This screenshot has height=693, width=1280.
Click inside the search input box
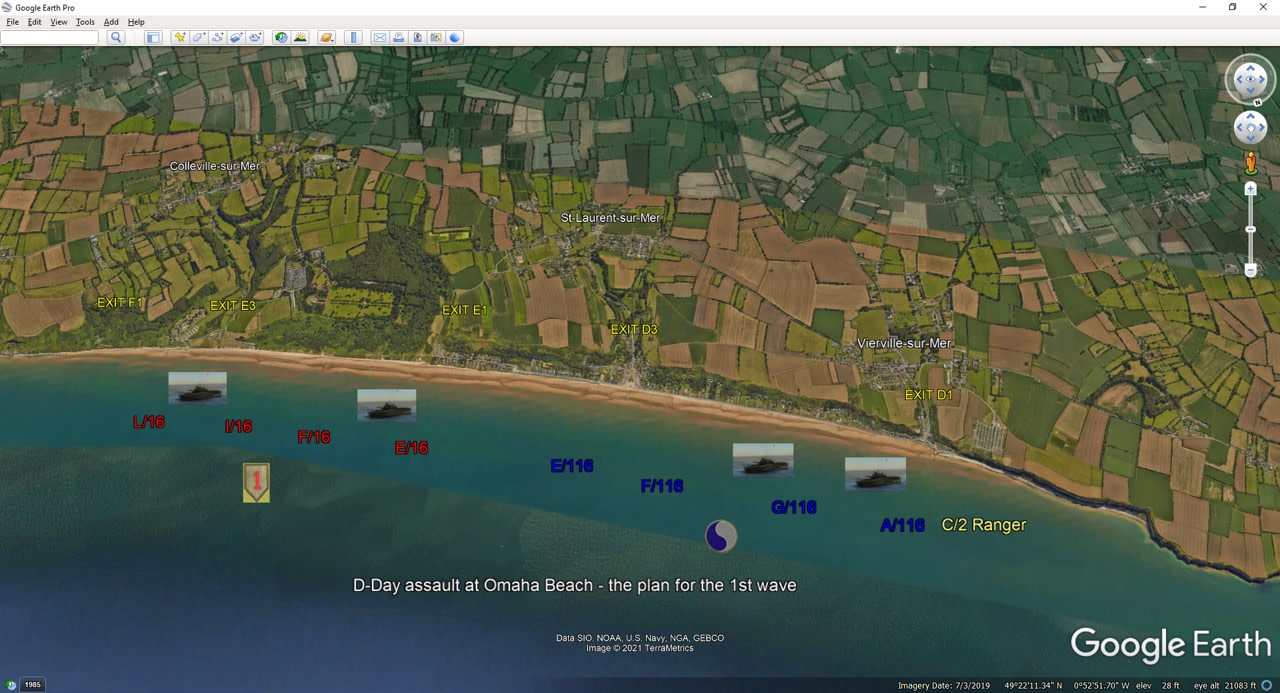pos(50,37)
